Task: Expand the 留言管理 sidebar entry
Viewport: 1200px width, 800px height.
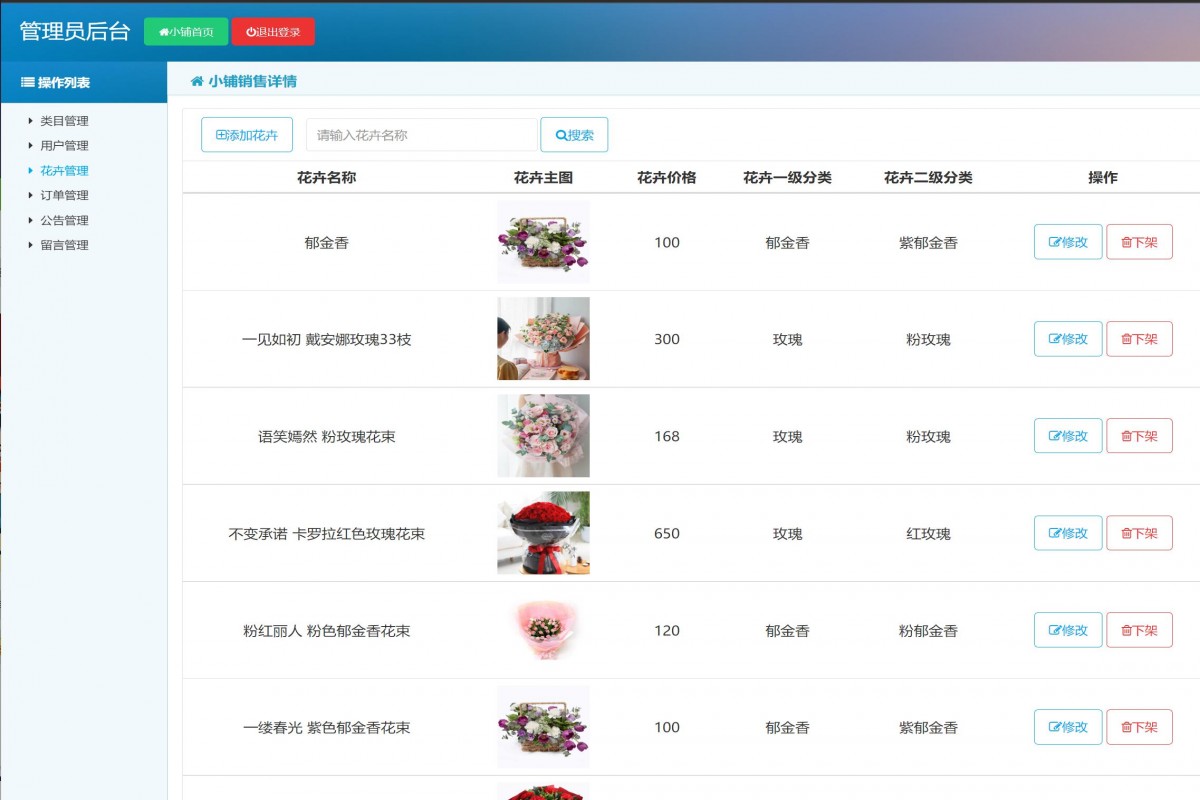Action: (62, 245)
